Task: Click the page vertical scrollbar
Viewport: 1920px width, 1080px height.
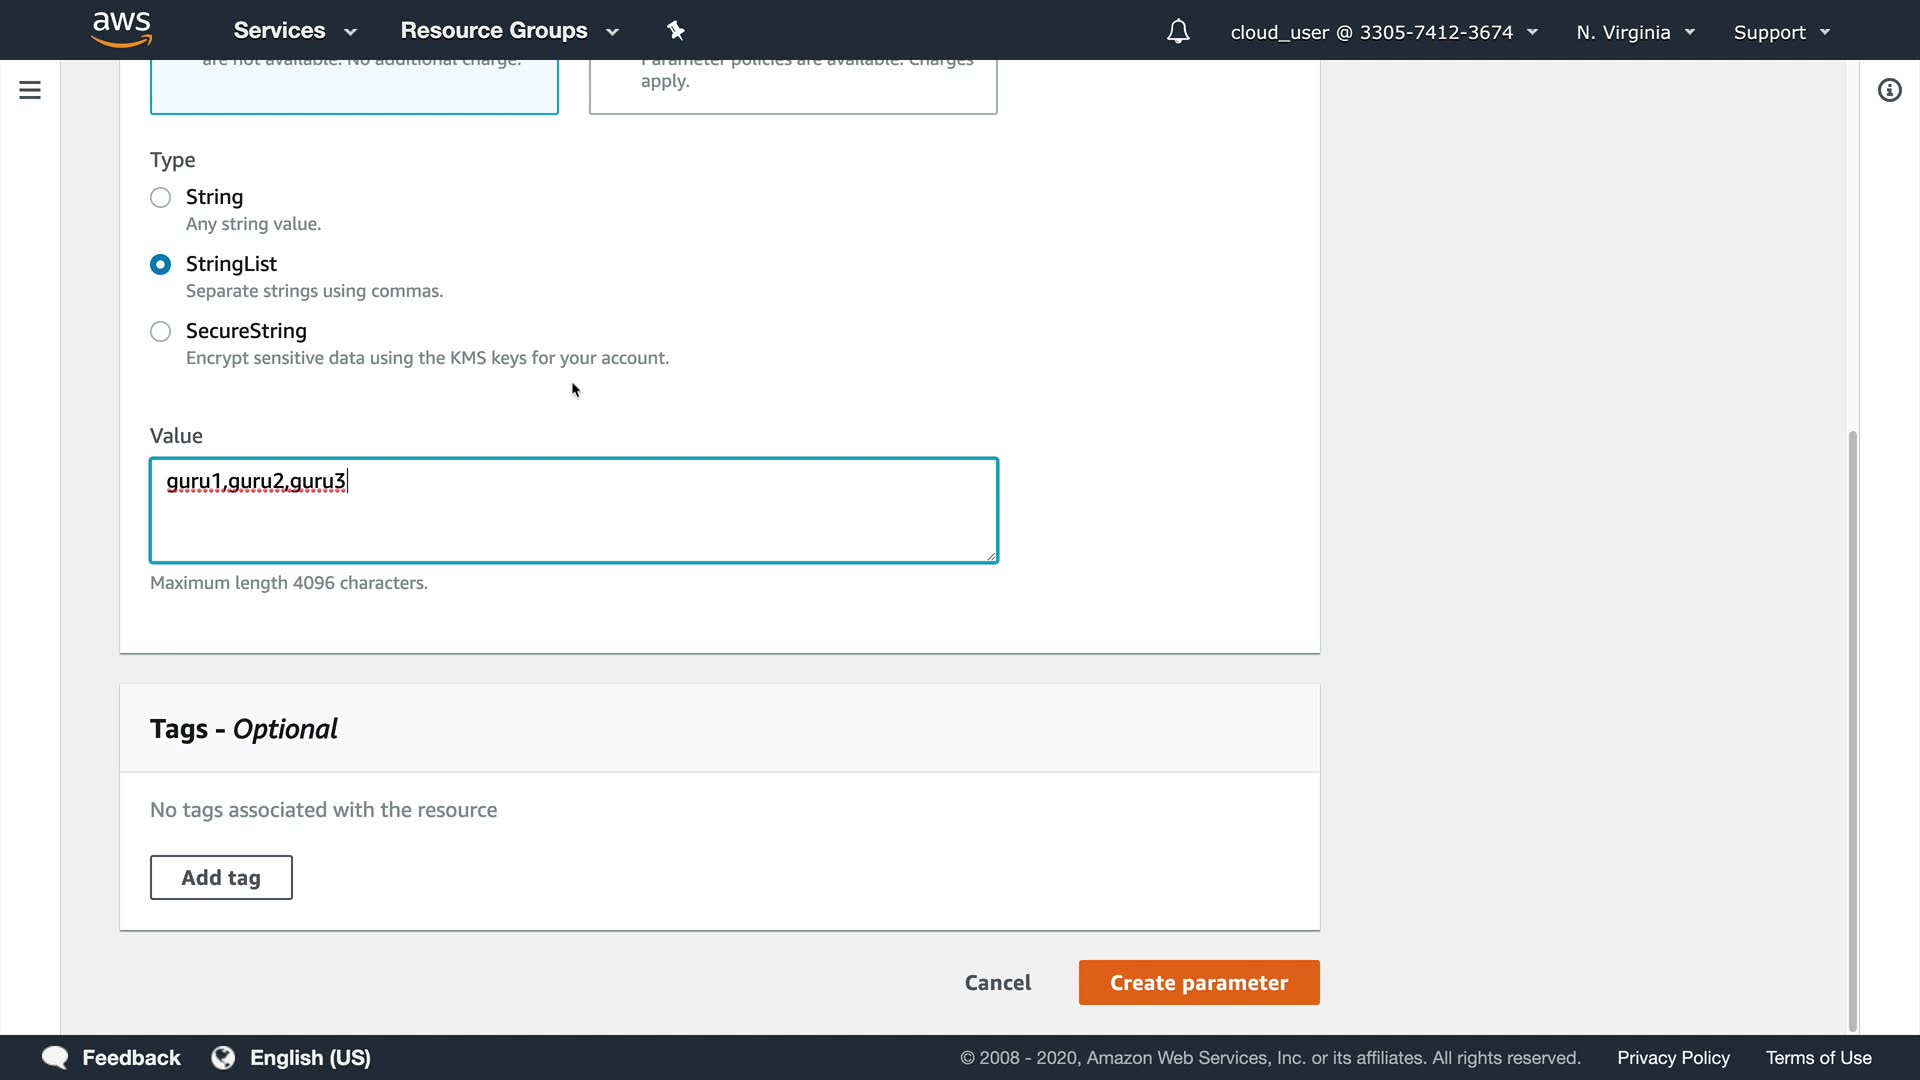Action: [x=1852, y=730]
